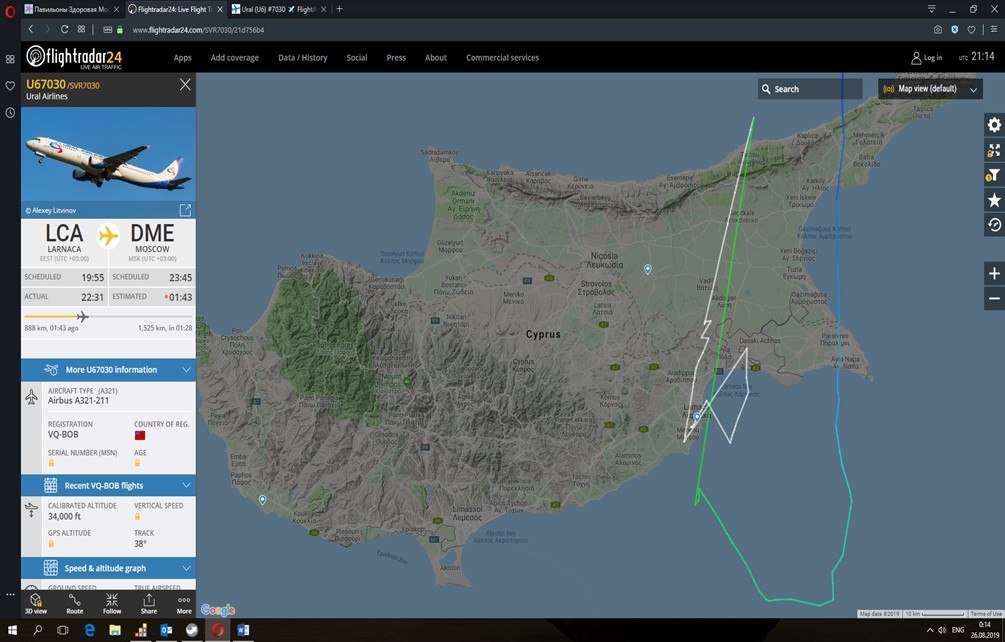Expand Speed & altitude graph section

[108, 568]
